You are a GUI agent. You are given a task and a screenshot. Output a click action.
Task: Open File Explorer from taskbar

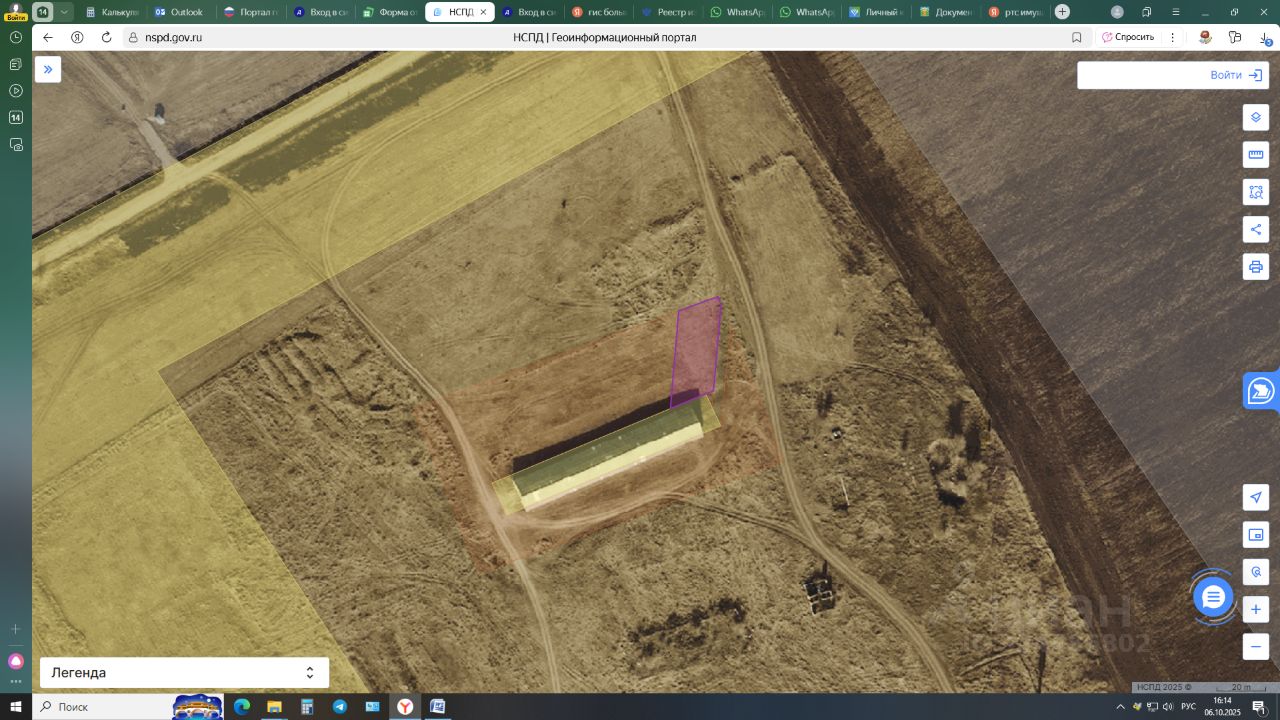tap(274, 707)
